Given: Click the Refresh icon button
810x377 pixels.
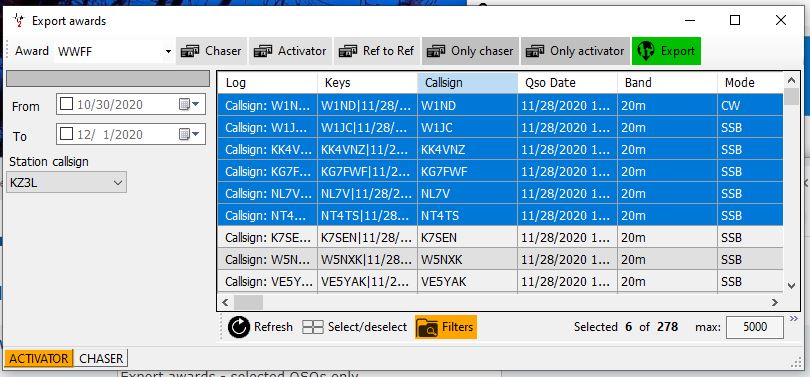Looking at the screenshot, I should tap(260, 327).
